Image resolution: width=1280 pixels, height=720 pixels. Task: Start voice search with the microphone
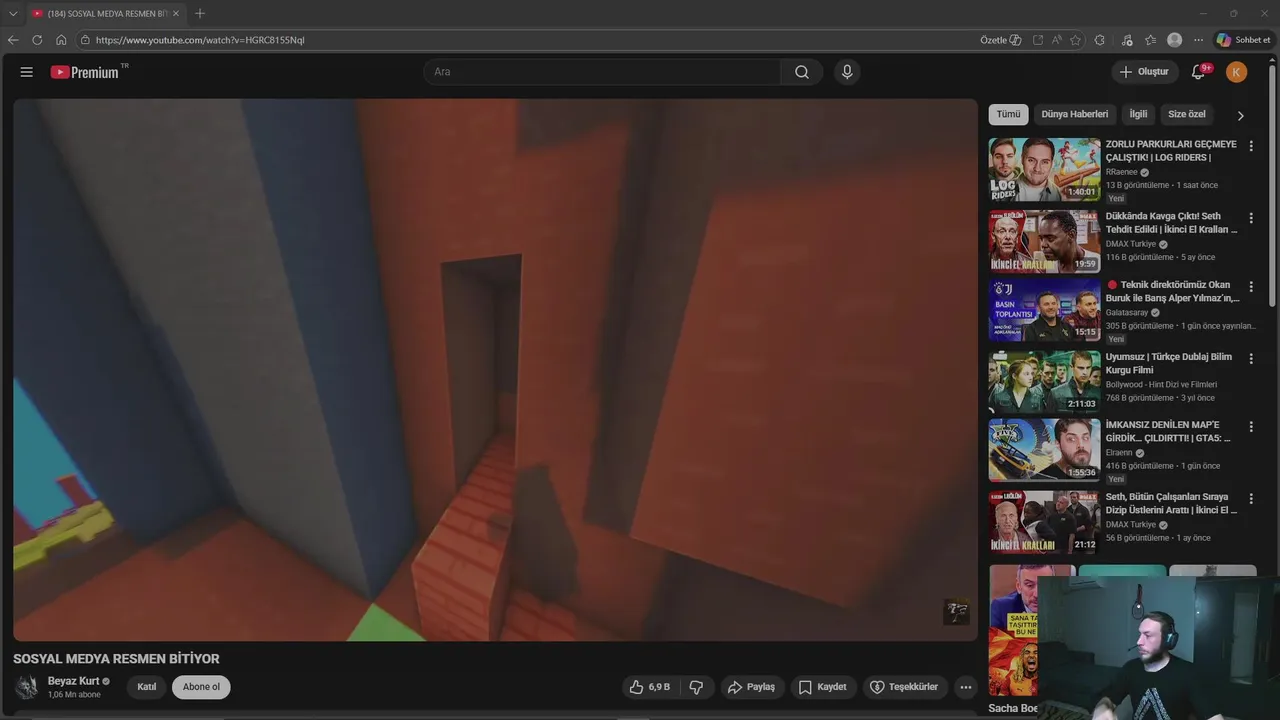coord(847,72)
